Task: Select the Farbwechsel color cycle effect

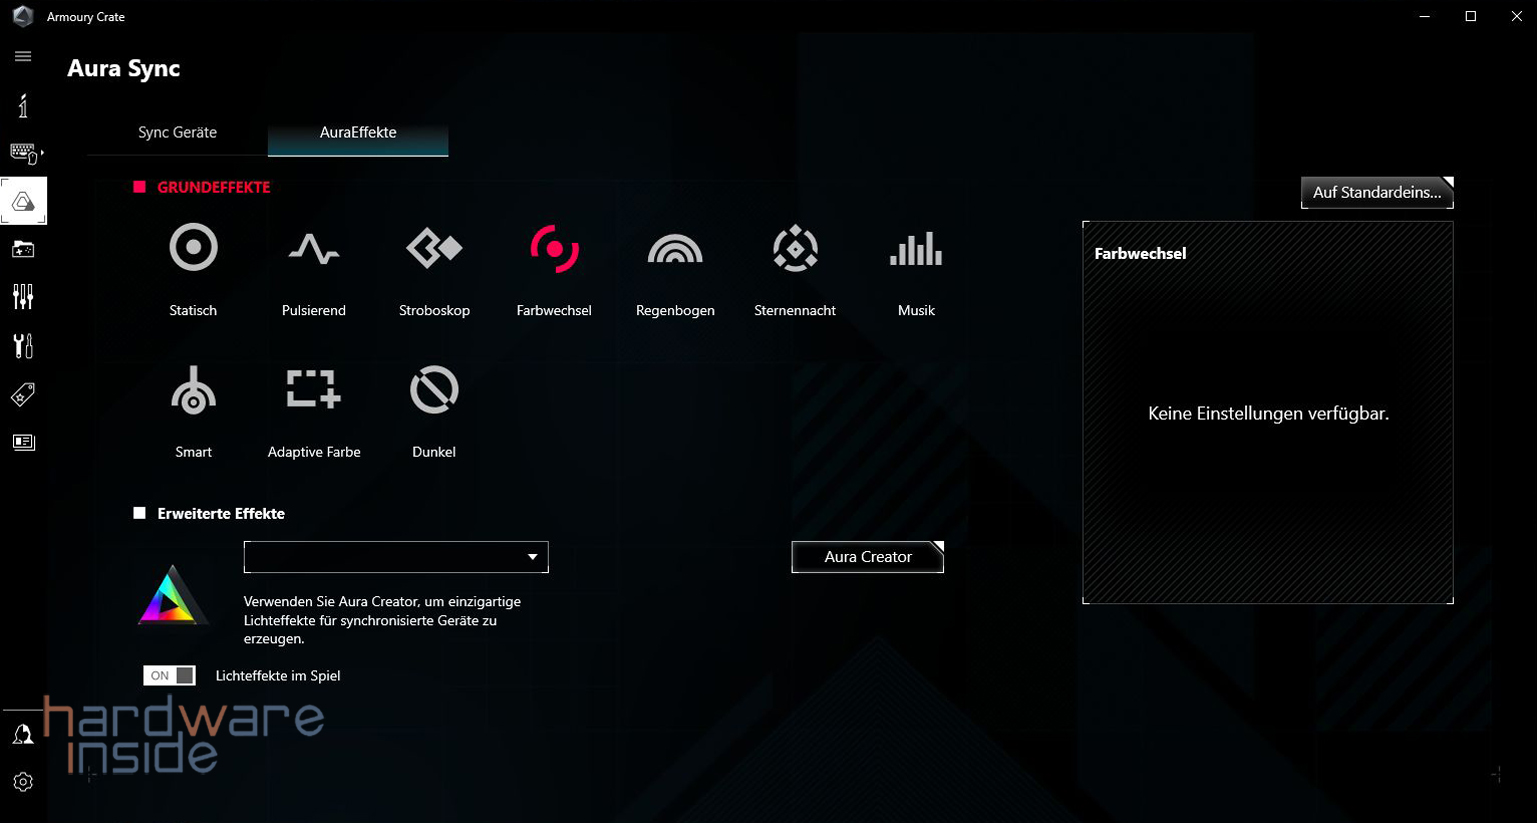Action: 554,248
